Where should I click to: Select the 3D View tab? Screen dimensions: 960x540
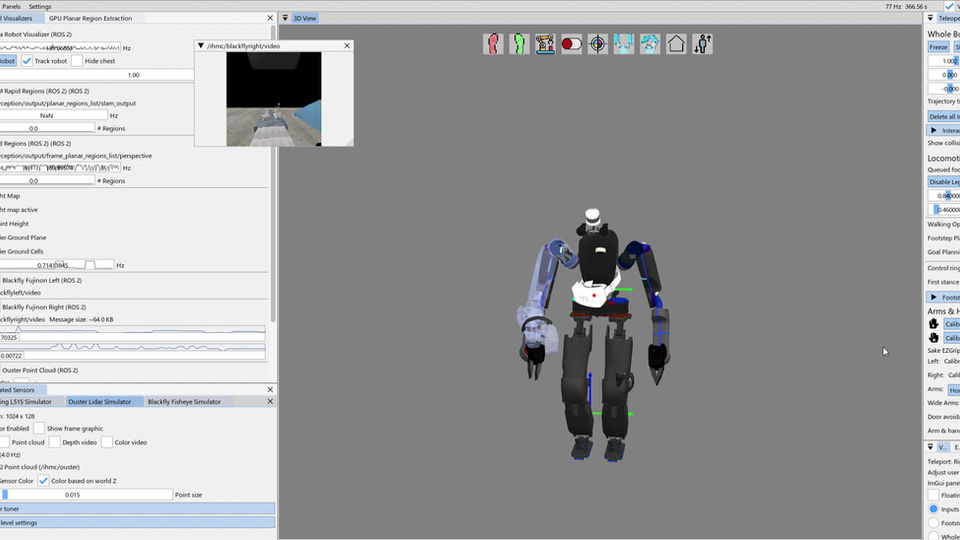pyautogui.click(x=304, y=18)
